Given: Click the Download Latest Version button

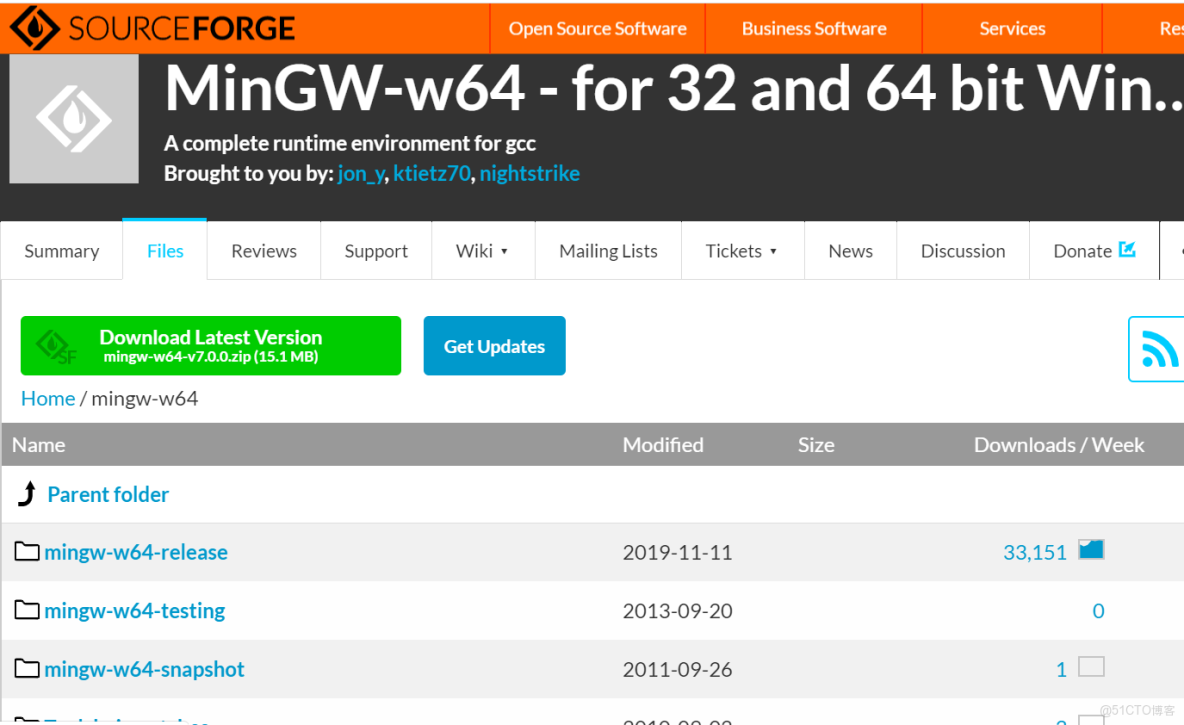Looking at the screenshot, I should pyautogui.click(x=210, y=346).
